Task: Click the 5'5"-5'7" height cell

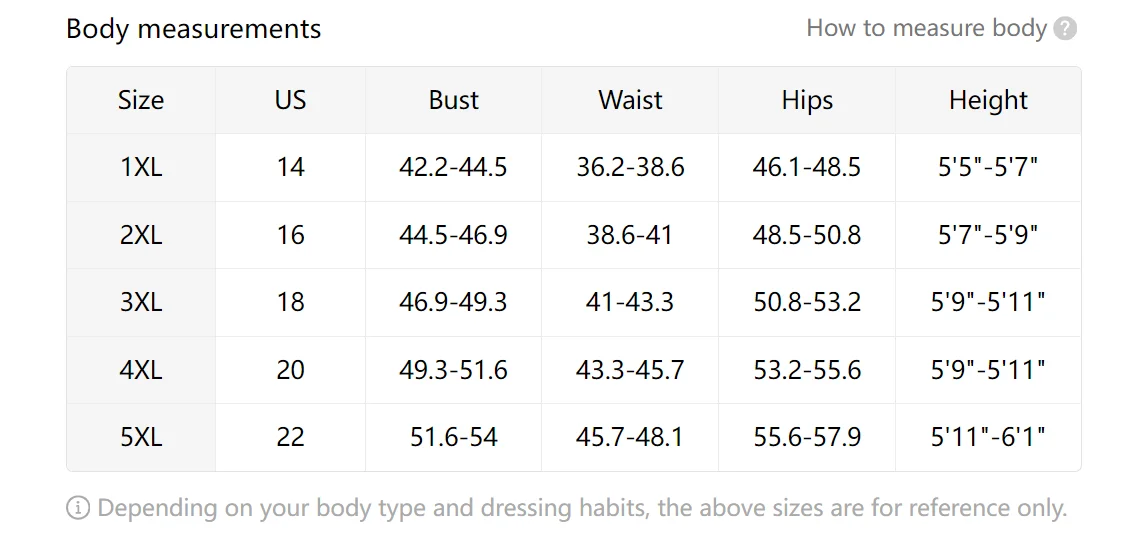Action: (x=988, y=167)
